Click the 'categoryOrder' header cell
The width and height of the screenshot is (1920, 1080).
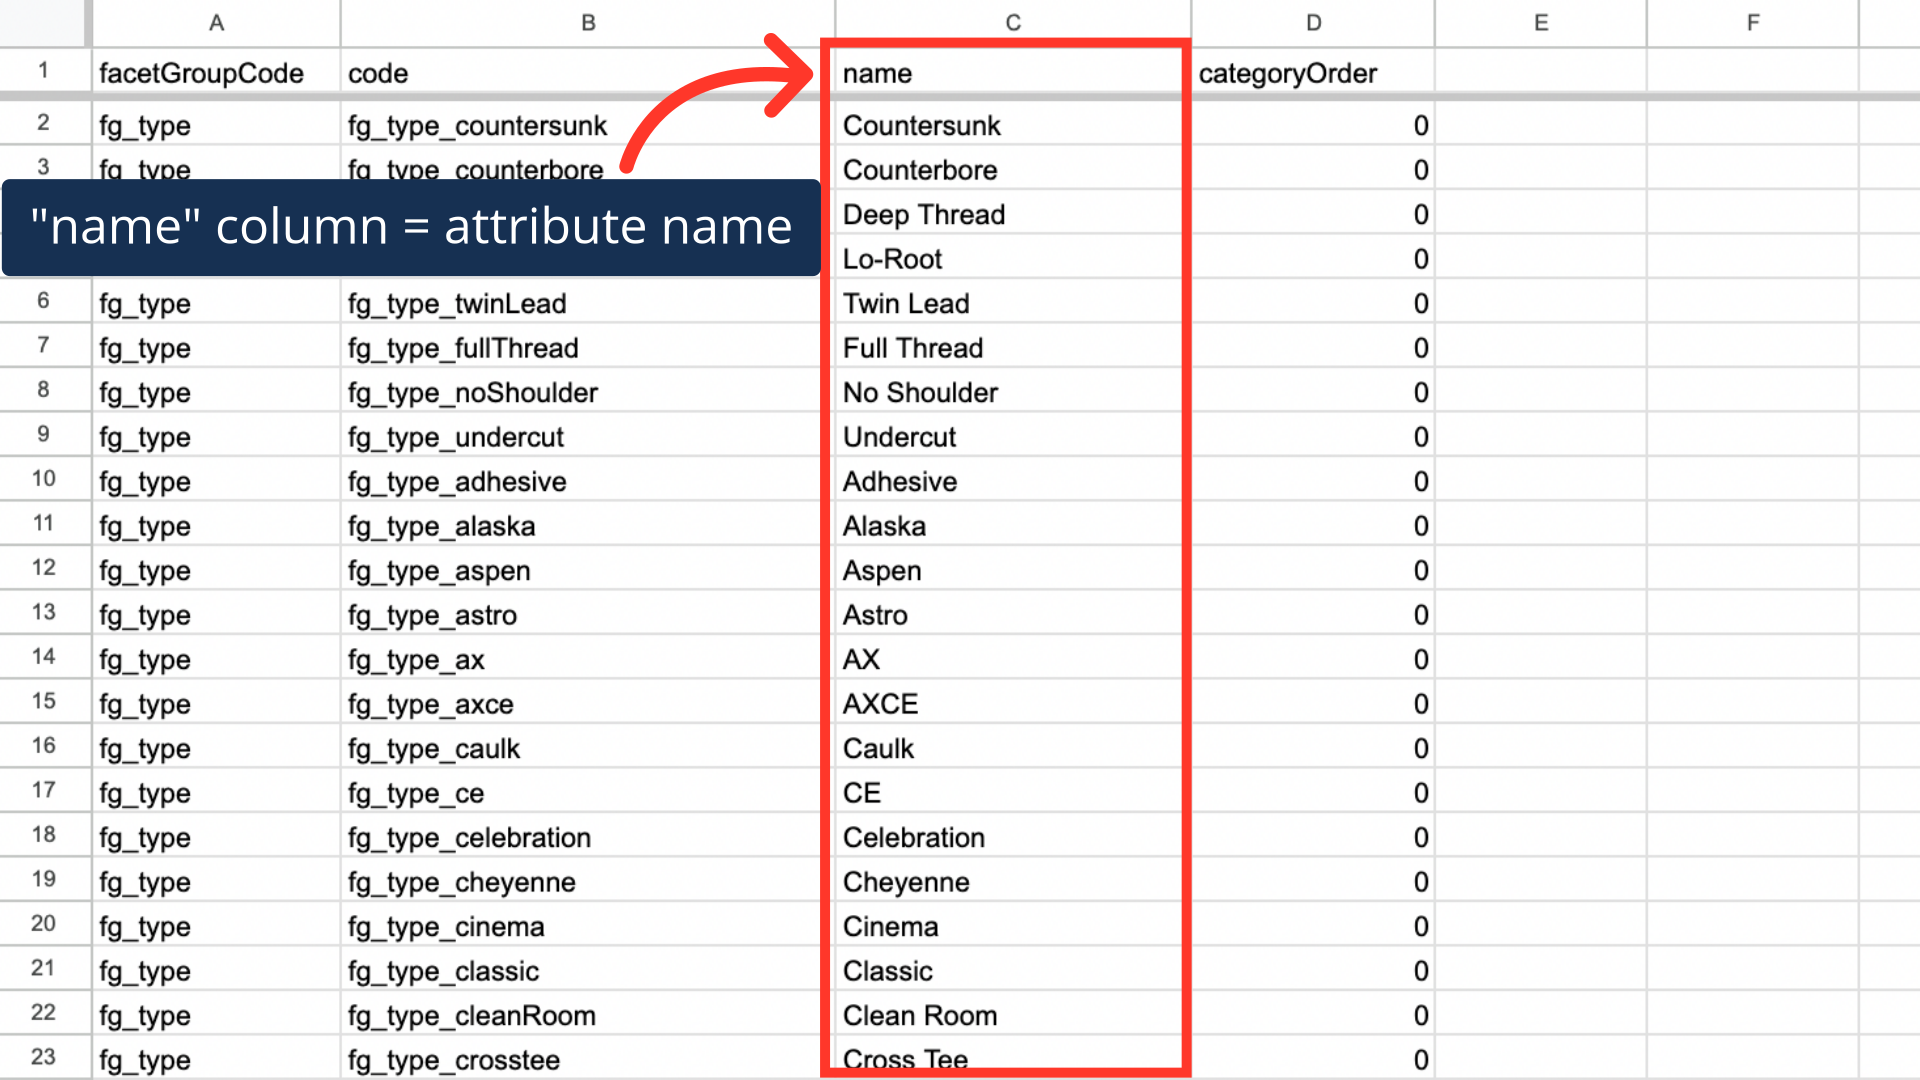(1288, 74)
